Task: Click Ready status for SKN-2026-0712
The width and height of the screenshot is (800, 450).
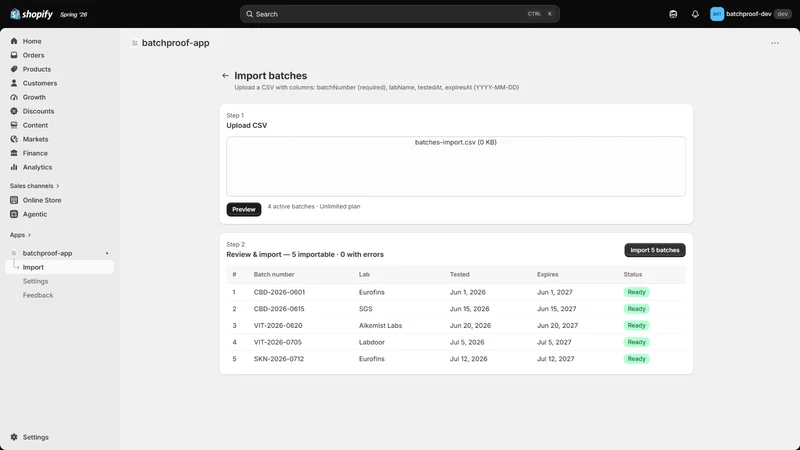Action: click(x=636, y=359)
